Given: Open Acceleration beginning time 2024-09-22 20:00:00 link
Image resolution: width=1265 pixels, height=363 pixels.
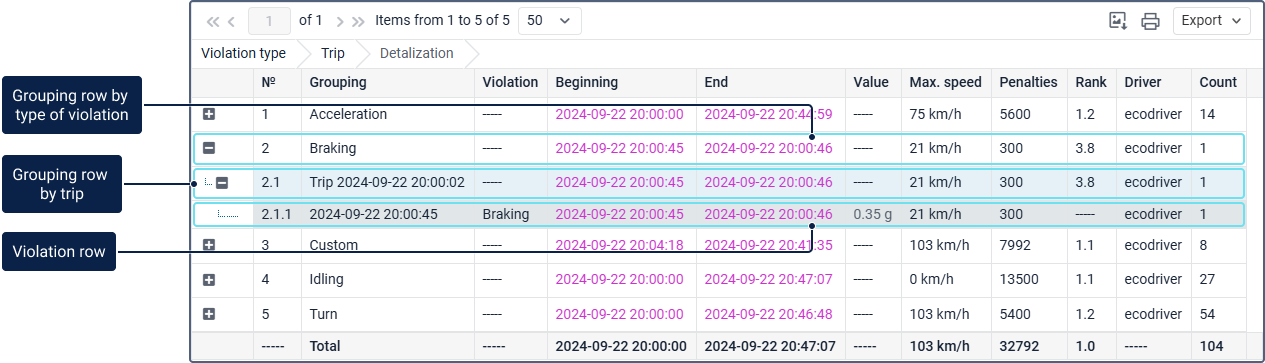Looking at the screenshot, I should [619, 114].
